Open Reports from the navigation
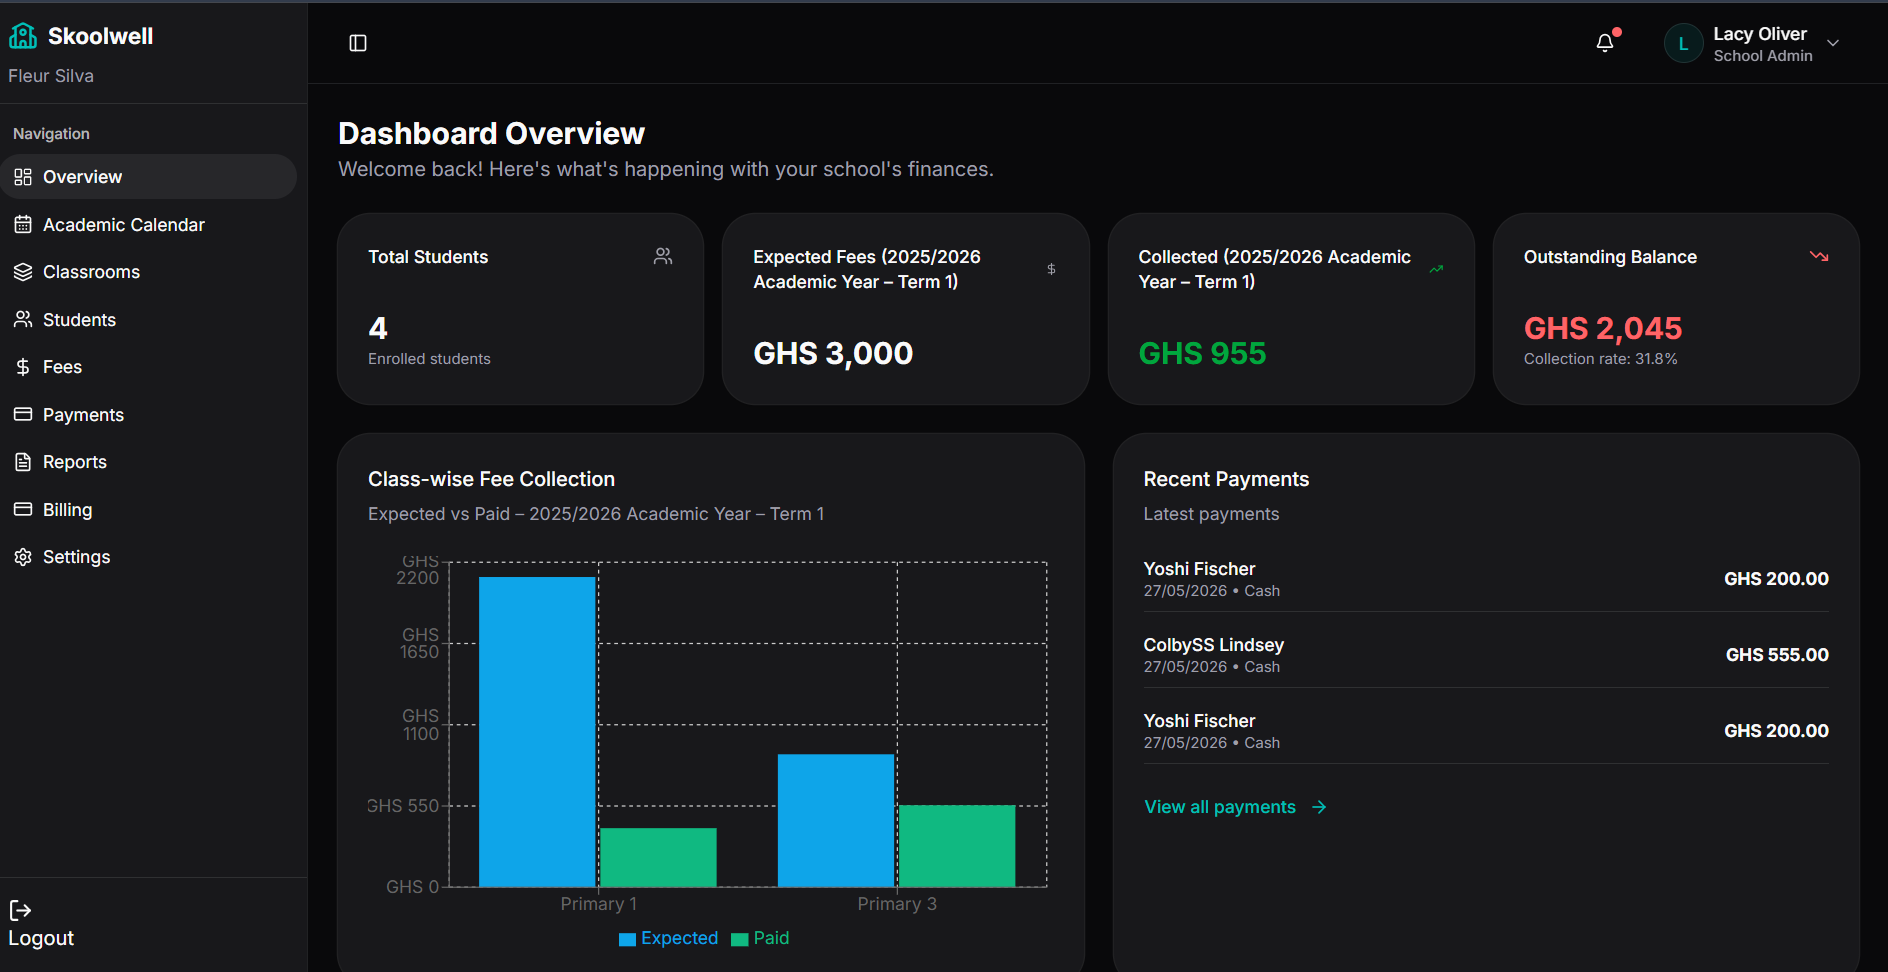Screen dimensions: 1888x972 click(x=148, y=462)
